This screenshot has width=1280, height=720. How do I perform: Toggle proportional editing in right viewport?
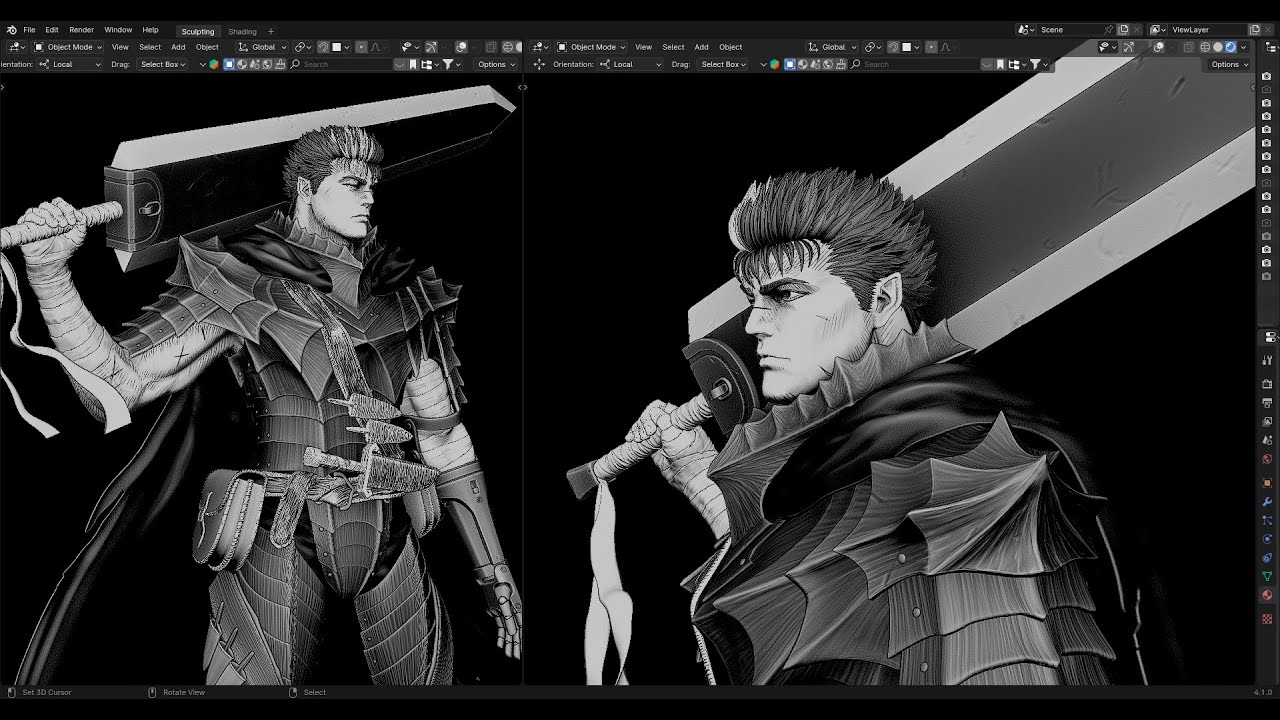coord(933,47)
